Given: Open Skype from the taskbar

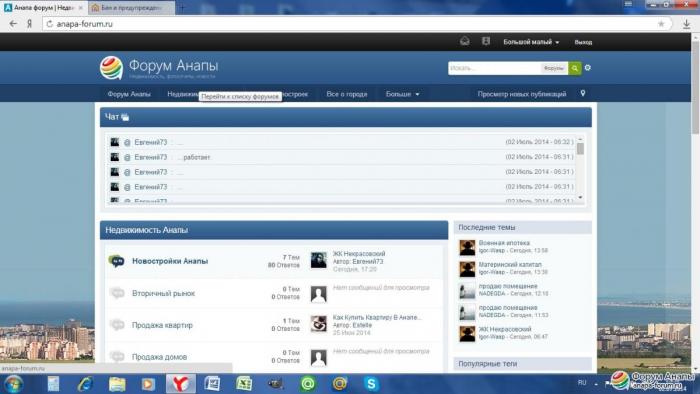Looking at the screenshot, I should click(x=371, y=384).
